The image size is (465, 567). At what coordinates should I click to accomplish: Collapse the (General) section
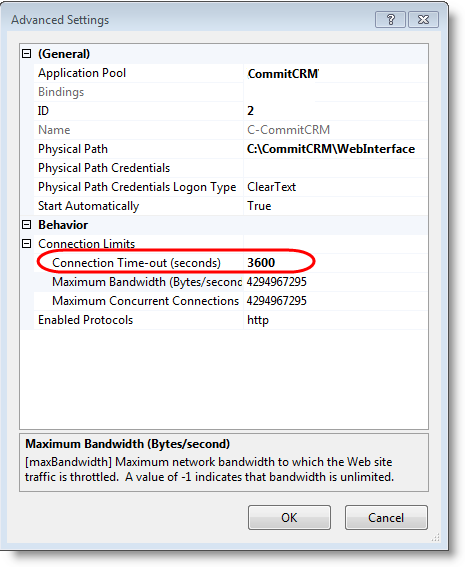[26, 54]
